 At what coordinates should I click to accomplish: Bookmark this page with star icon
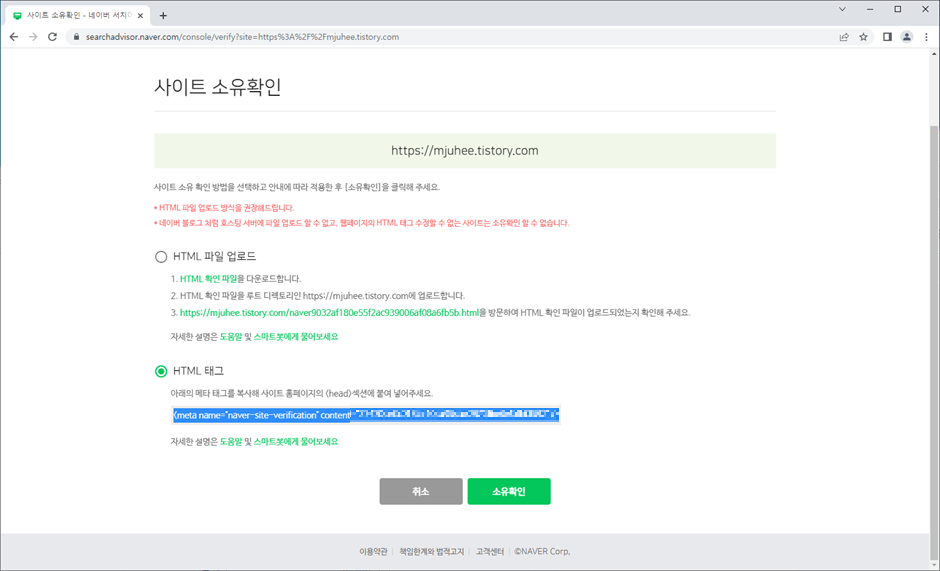coord(863,37)
